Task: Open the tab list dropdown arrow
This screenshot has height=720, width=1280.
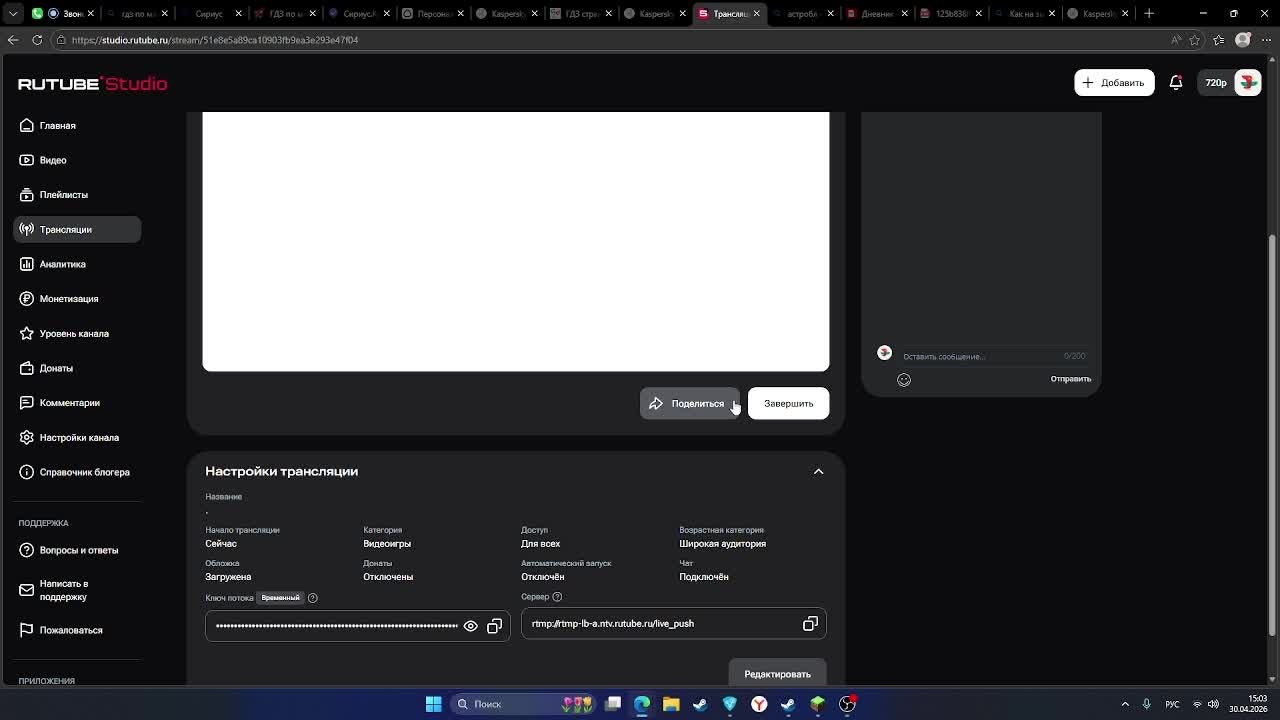Action: click(x=13, y=13)
